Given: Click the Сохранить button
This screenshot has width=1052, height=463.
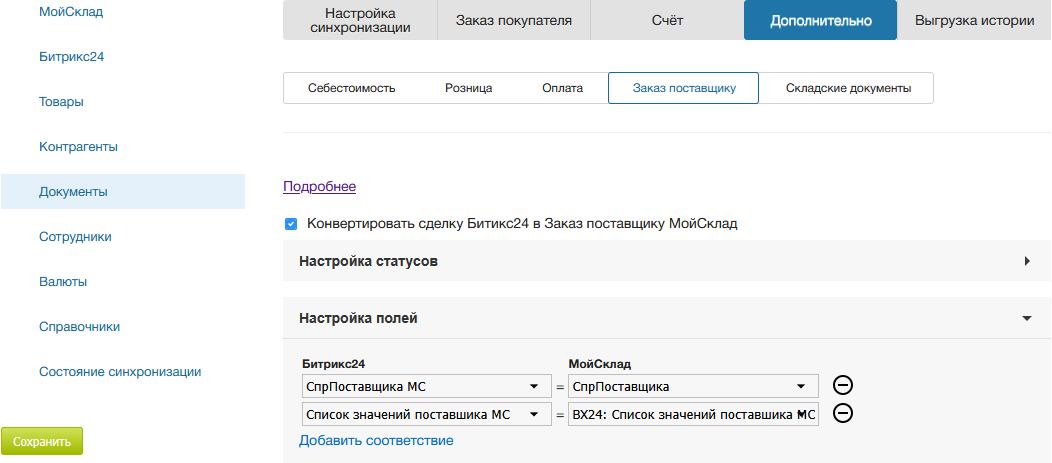Looking at the screenshot, I should click(x=42, y=441).
